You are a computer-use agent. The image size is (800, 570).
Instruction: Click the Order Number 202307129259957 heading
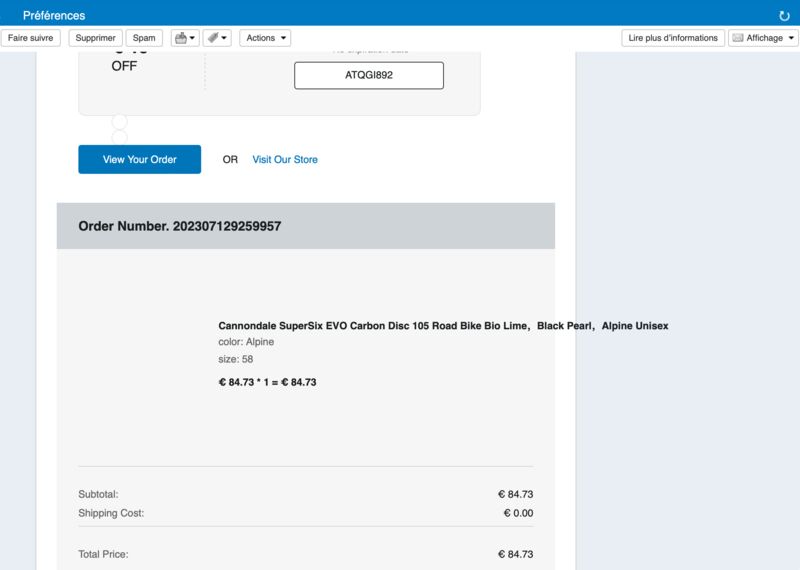[x=180, y=226]
